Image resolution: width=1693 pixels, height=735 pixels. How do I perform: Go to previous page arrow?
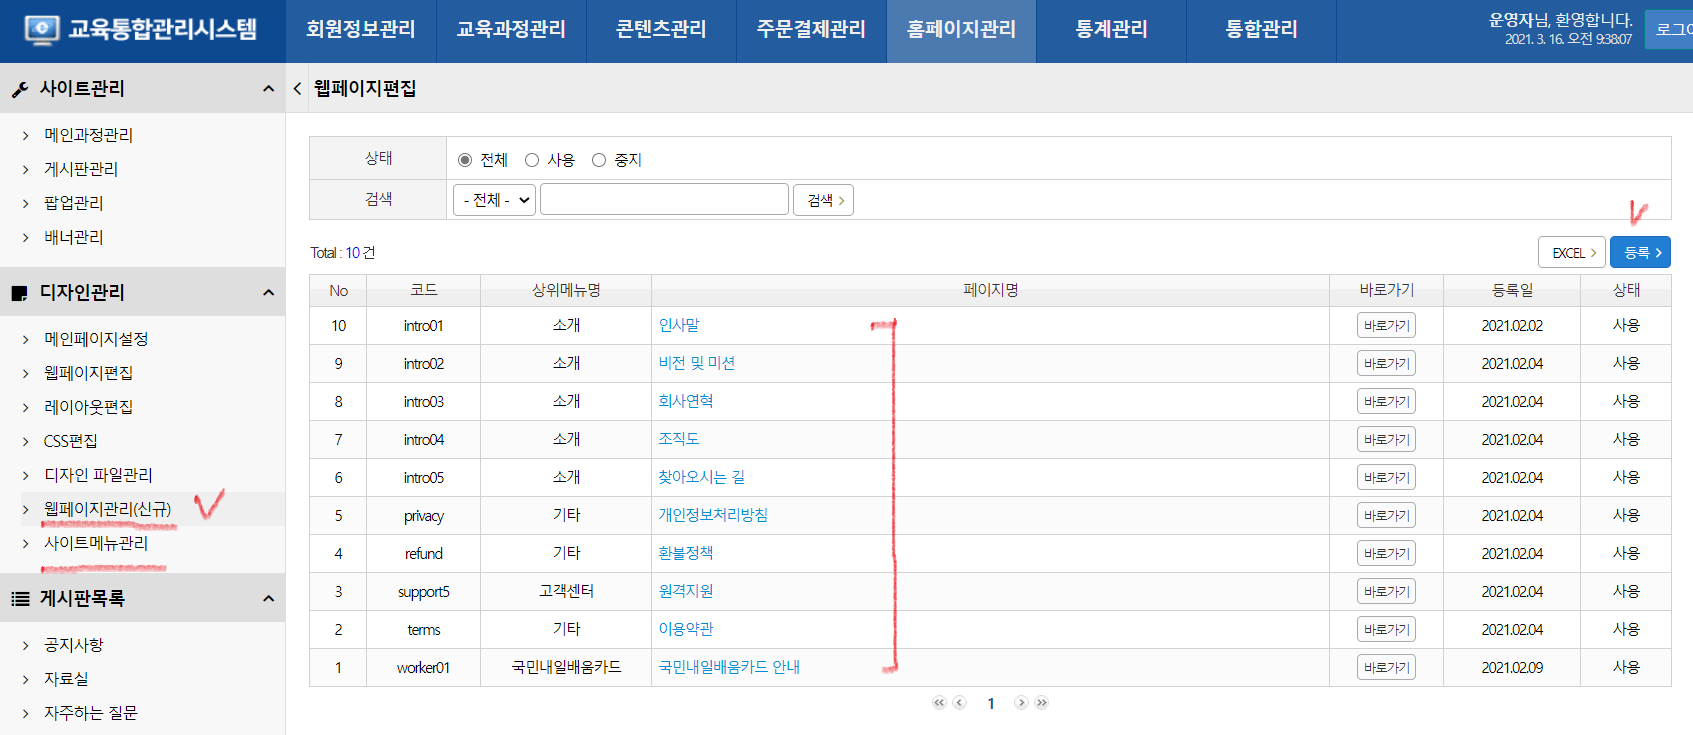[x=960, y=703]
